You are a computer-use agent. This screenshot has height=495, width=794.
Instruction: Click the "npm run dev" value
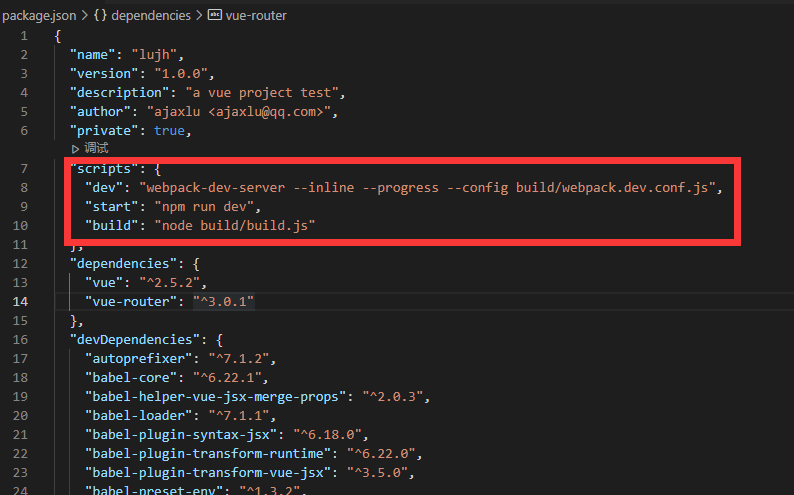pyautogui.click(x=204, y=207)
